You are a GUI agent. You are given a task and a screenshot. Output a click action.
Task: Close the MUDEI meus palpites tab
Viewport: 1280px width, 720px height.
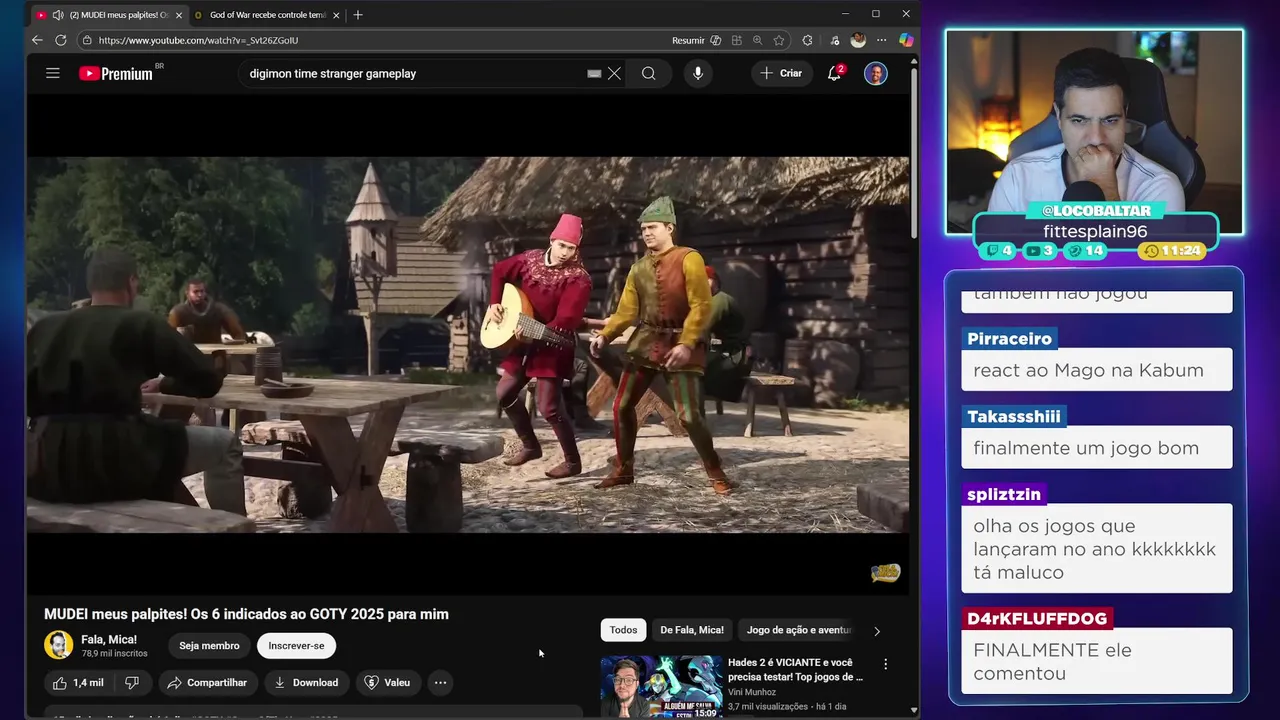179,15
